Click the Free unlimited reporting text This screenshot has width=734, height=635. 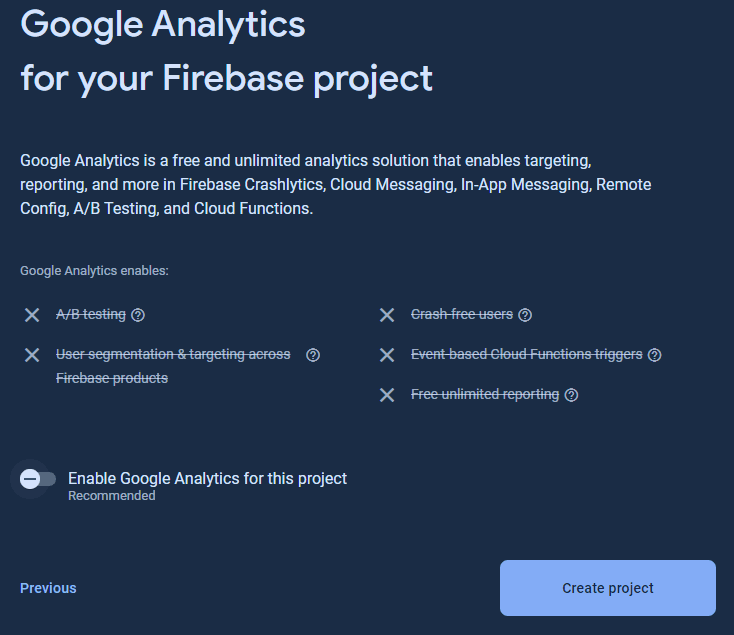[485, 395]
